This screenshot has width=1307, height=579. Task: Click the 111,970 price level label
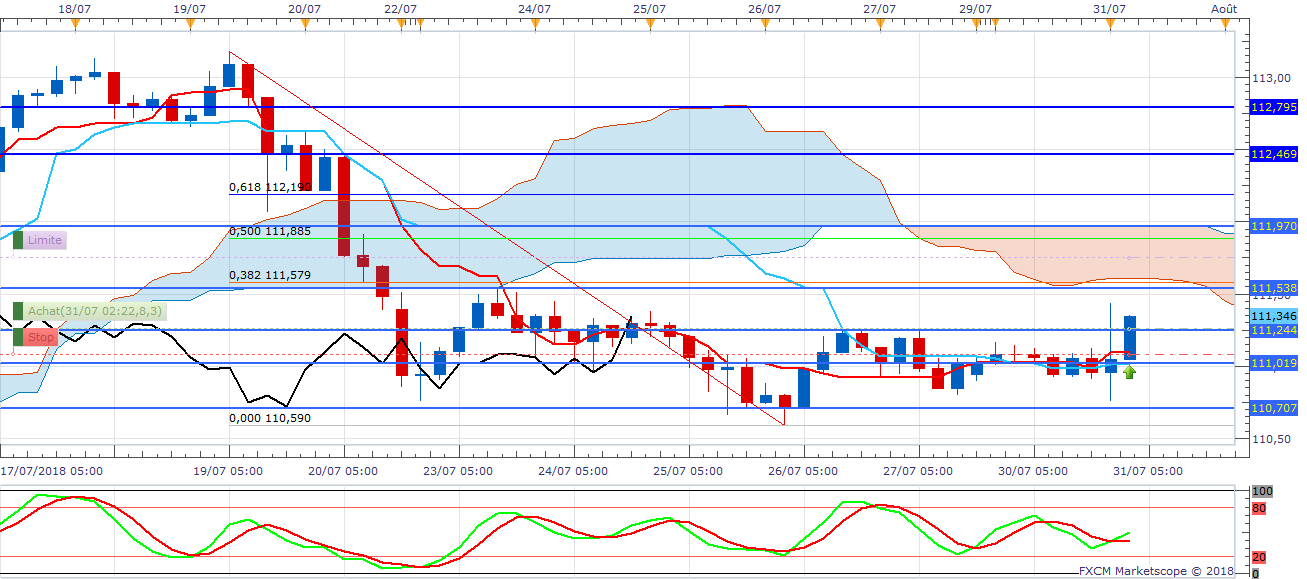click(1273, 226)
